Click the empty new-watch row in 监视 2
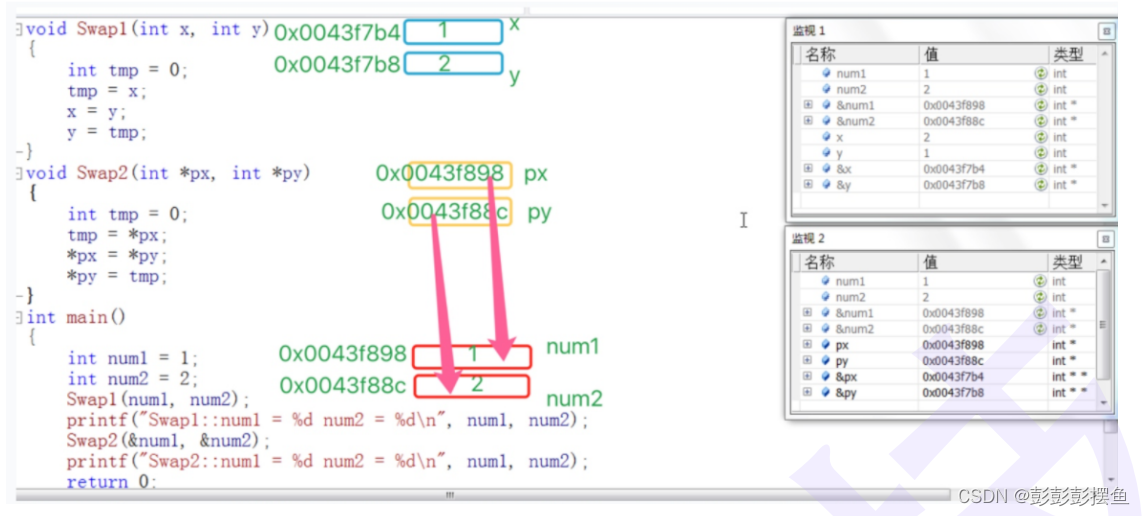Screen dimensions: 1145x516 (947, 407)
